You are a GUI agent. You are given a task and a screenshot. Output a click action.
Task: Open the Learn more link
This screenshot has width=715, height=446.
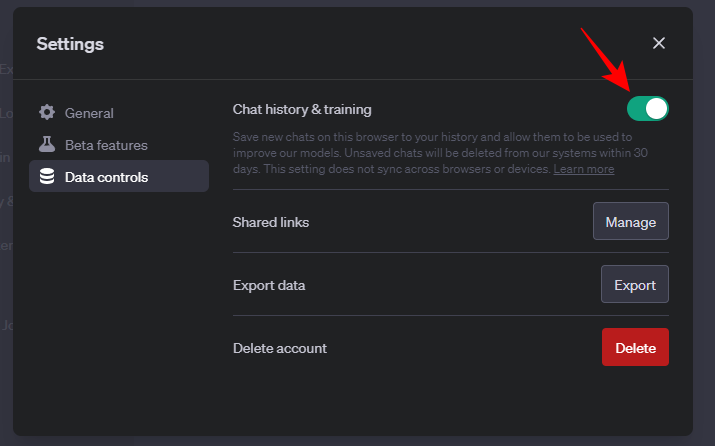point(584,169)
